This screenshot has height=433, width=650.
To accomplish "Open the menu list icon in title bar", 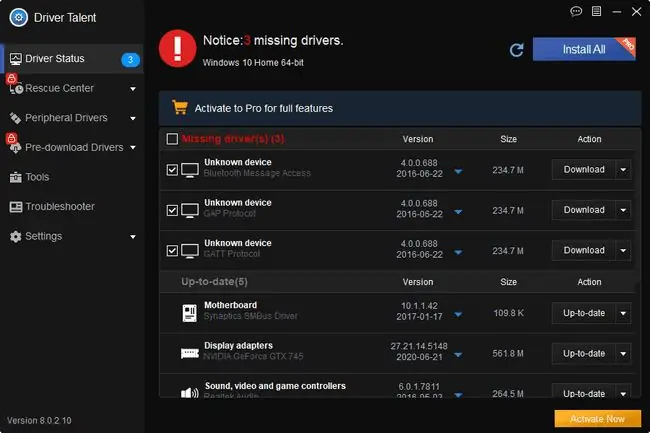I will 596,11.
